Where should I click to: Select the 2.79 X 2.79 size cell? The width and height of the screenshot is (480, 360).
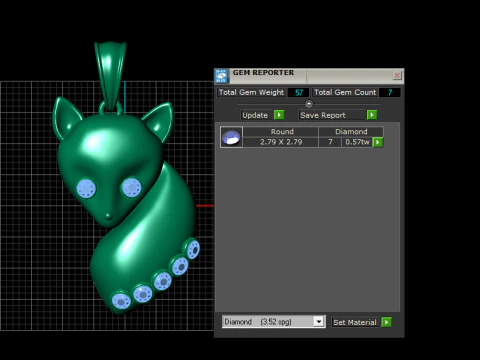[x=281, y=142]
